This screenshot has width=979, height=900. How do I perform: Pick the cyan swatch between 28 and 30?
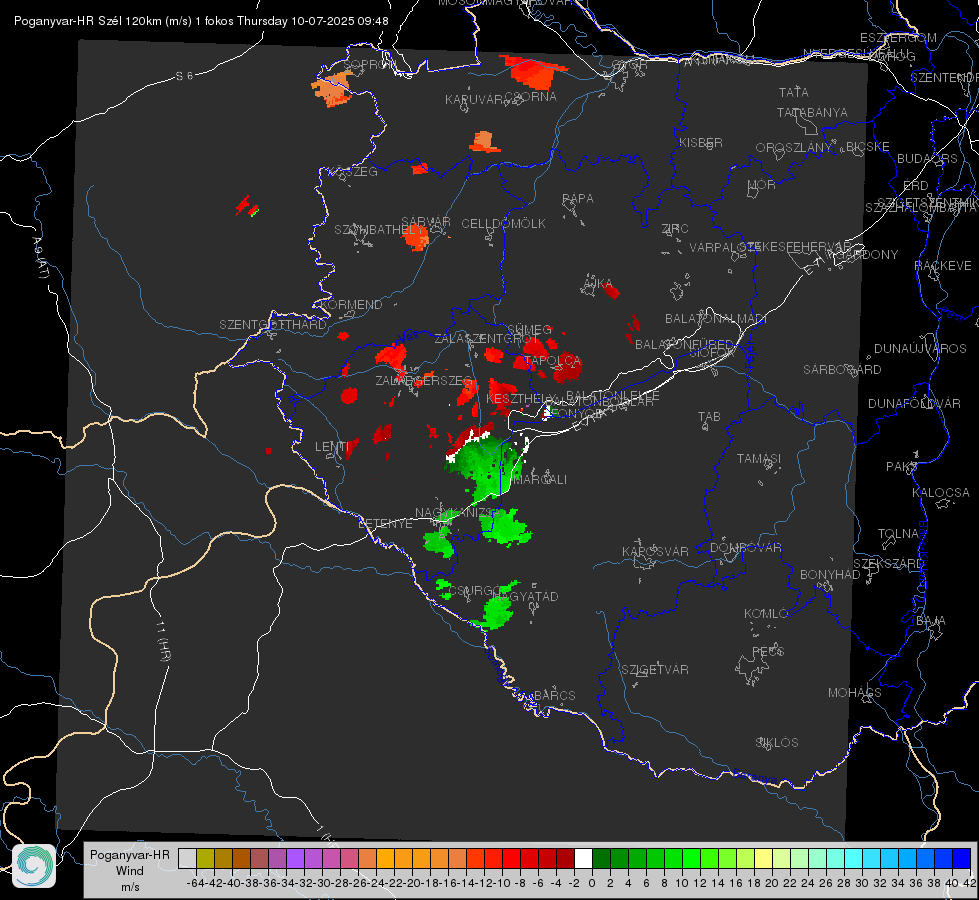click(853, 858)
